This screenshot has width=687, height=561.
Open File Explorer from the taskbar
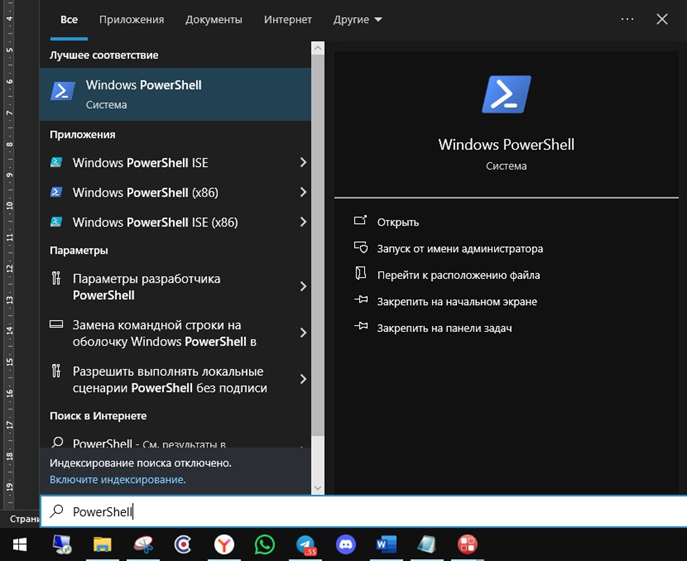(x=103, y=545)
